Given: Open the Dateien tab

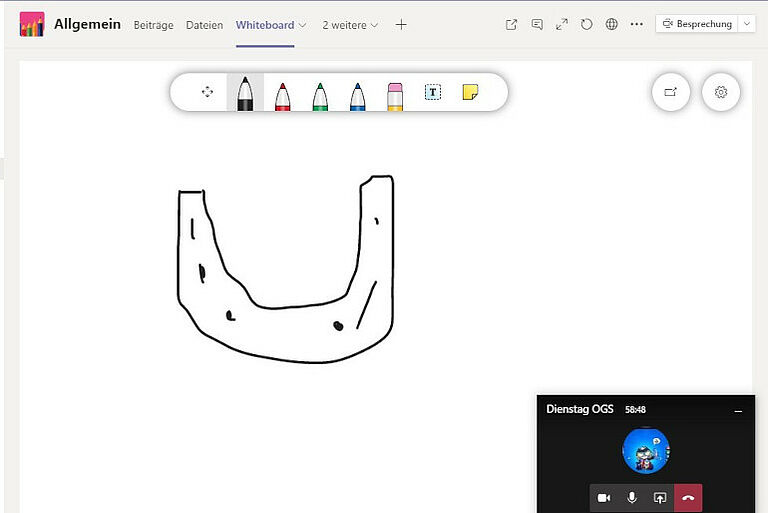Looking at the screenshot, I should pos(204,25).
